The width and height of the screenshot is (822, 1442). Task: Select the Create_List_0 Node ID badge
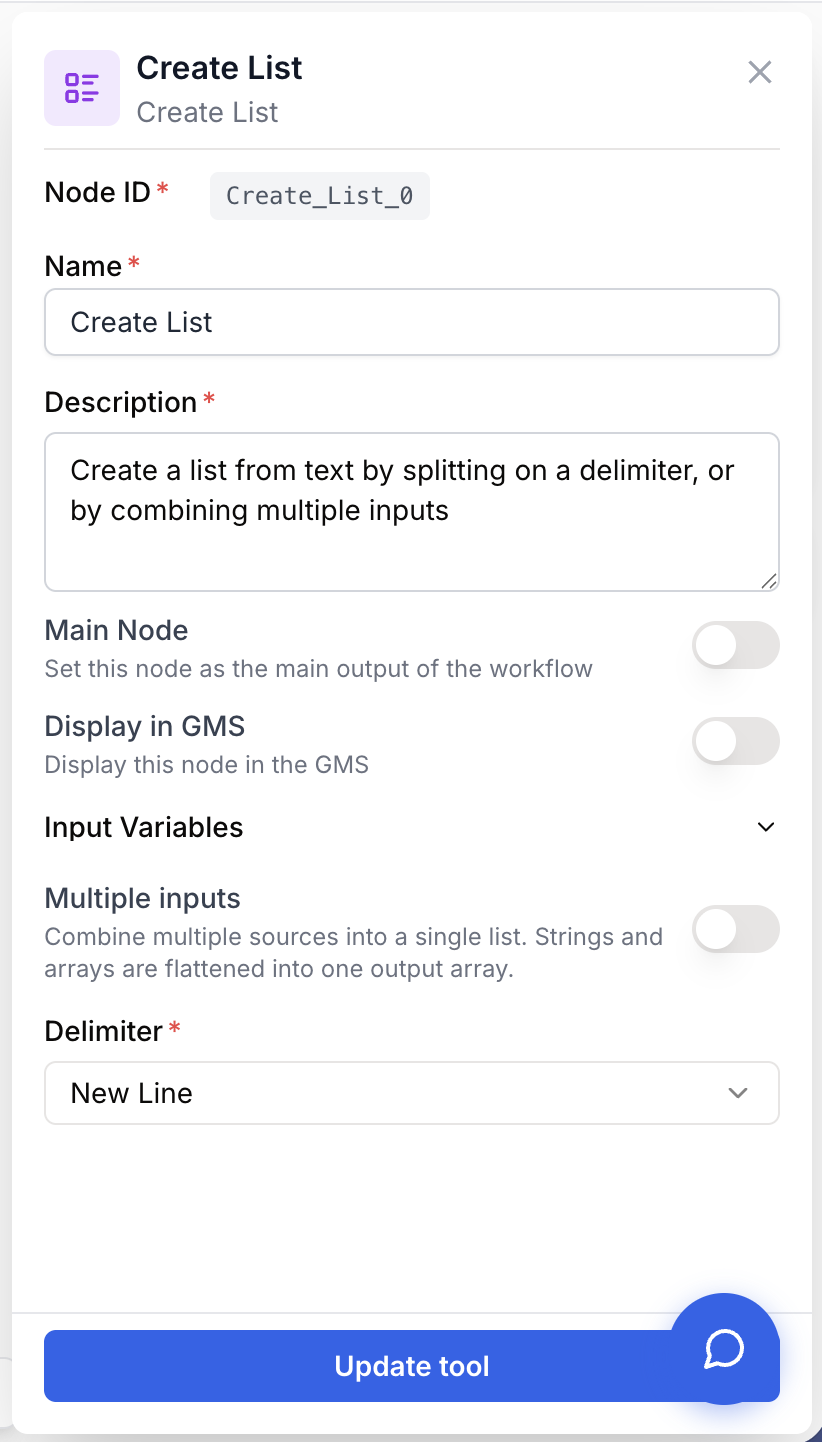pyautogui.click(x=320, y=195)
